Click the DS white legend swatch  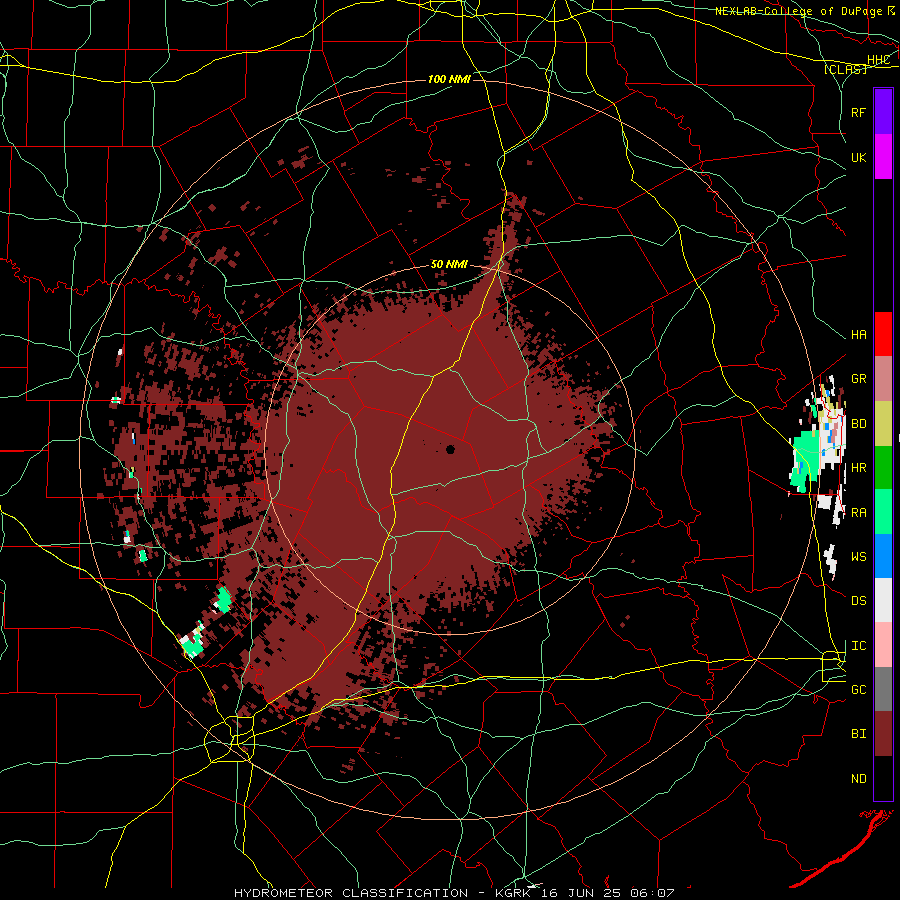click(x=883, y=600)
